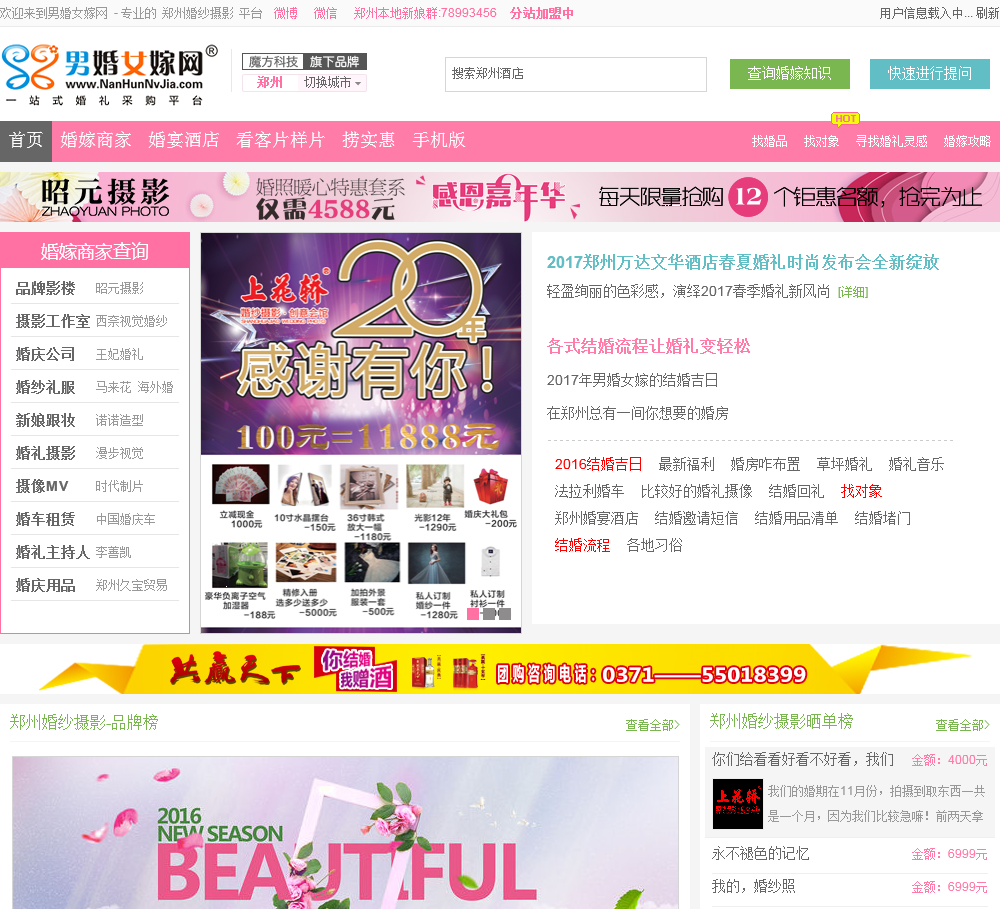
Task: Click the 刷新 refresh link
Action: point(987,13)
